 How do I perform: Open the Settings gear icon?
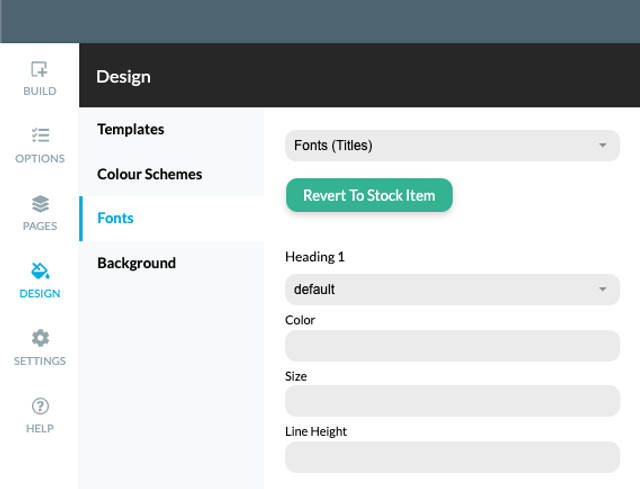[x=40, y=338]
